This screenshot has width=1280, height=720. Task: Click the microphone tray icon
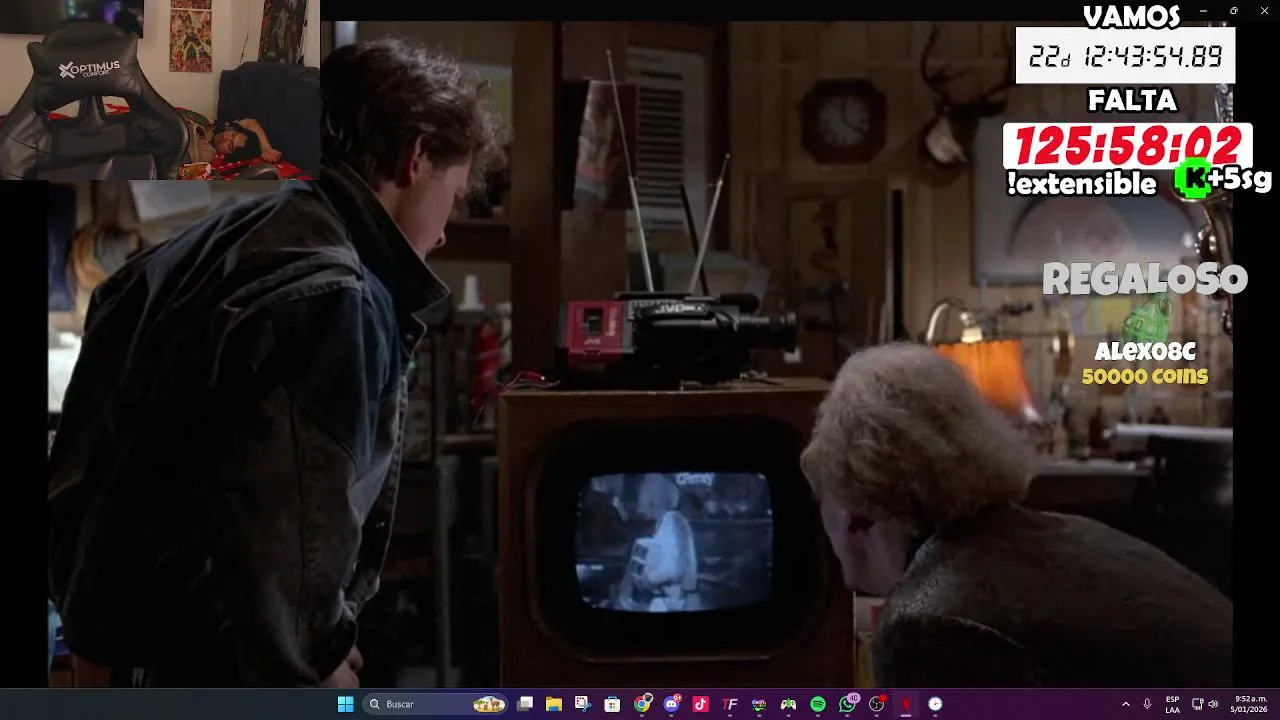point(1147,704)
